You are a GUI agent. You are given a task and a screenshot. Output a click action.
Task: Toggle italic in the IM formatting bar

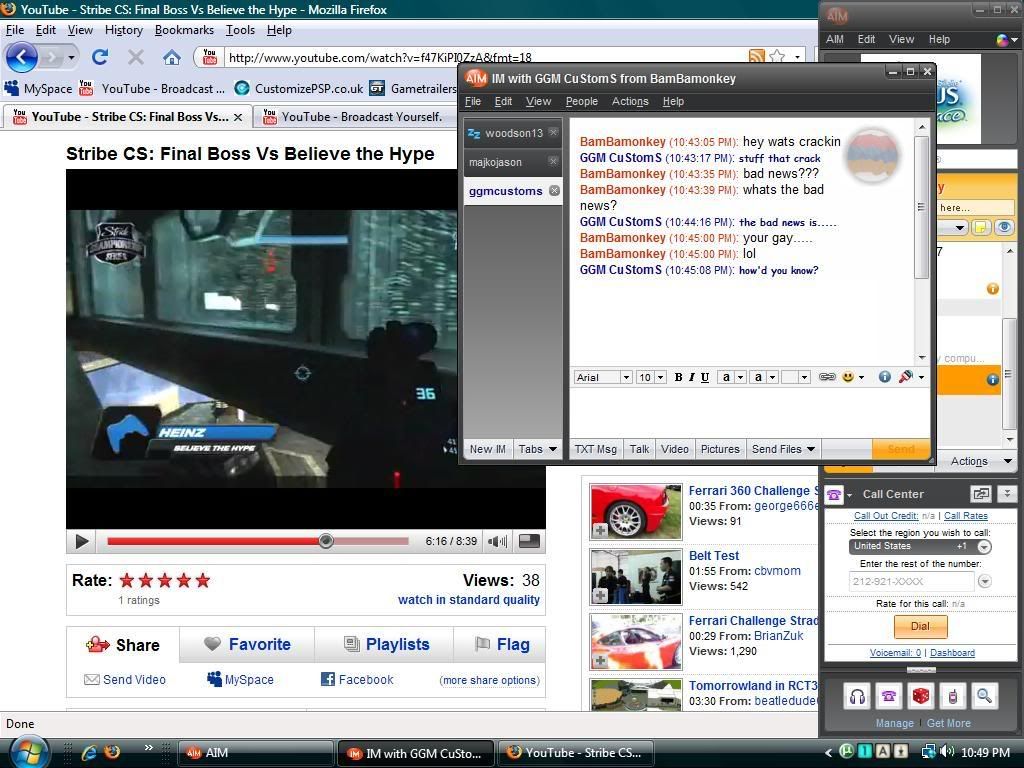coord(692,377)
